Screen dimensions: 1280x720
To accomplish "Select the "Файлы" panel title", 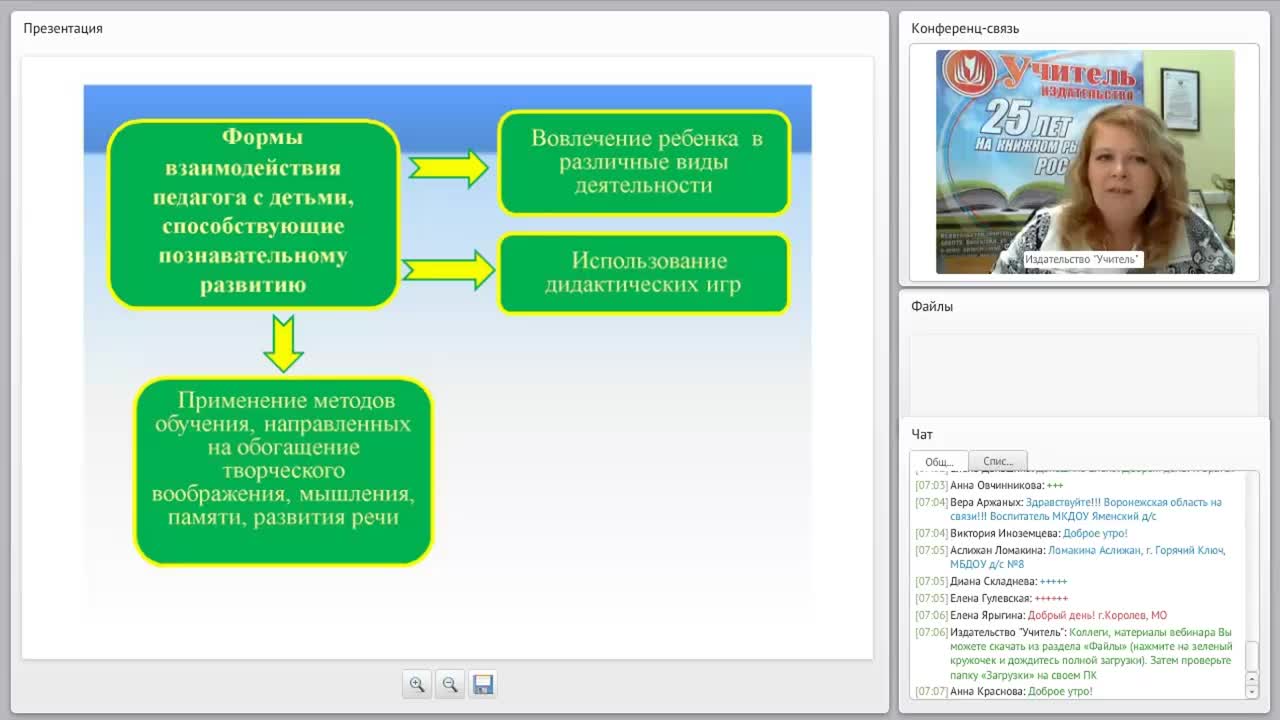I will pos(932,306).
